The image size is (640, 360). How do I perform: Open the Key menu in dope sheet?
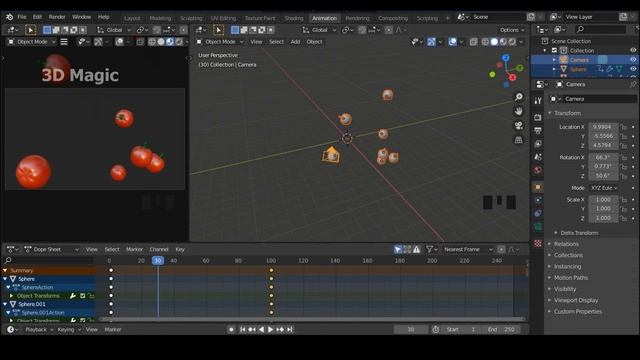[180, 249]
